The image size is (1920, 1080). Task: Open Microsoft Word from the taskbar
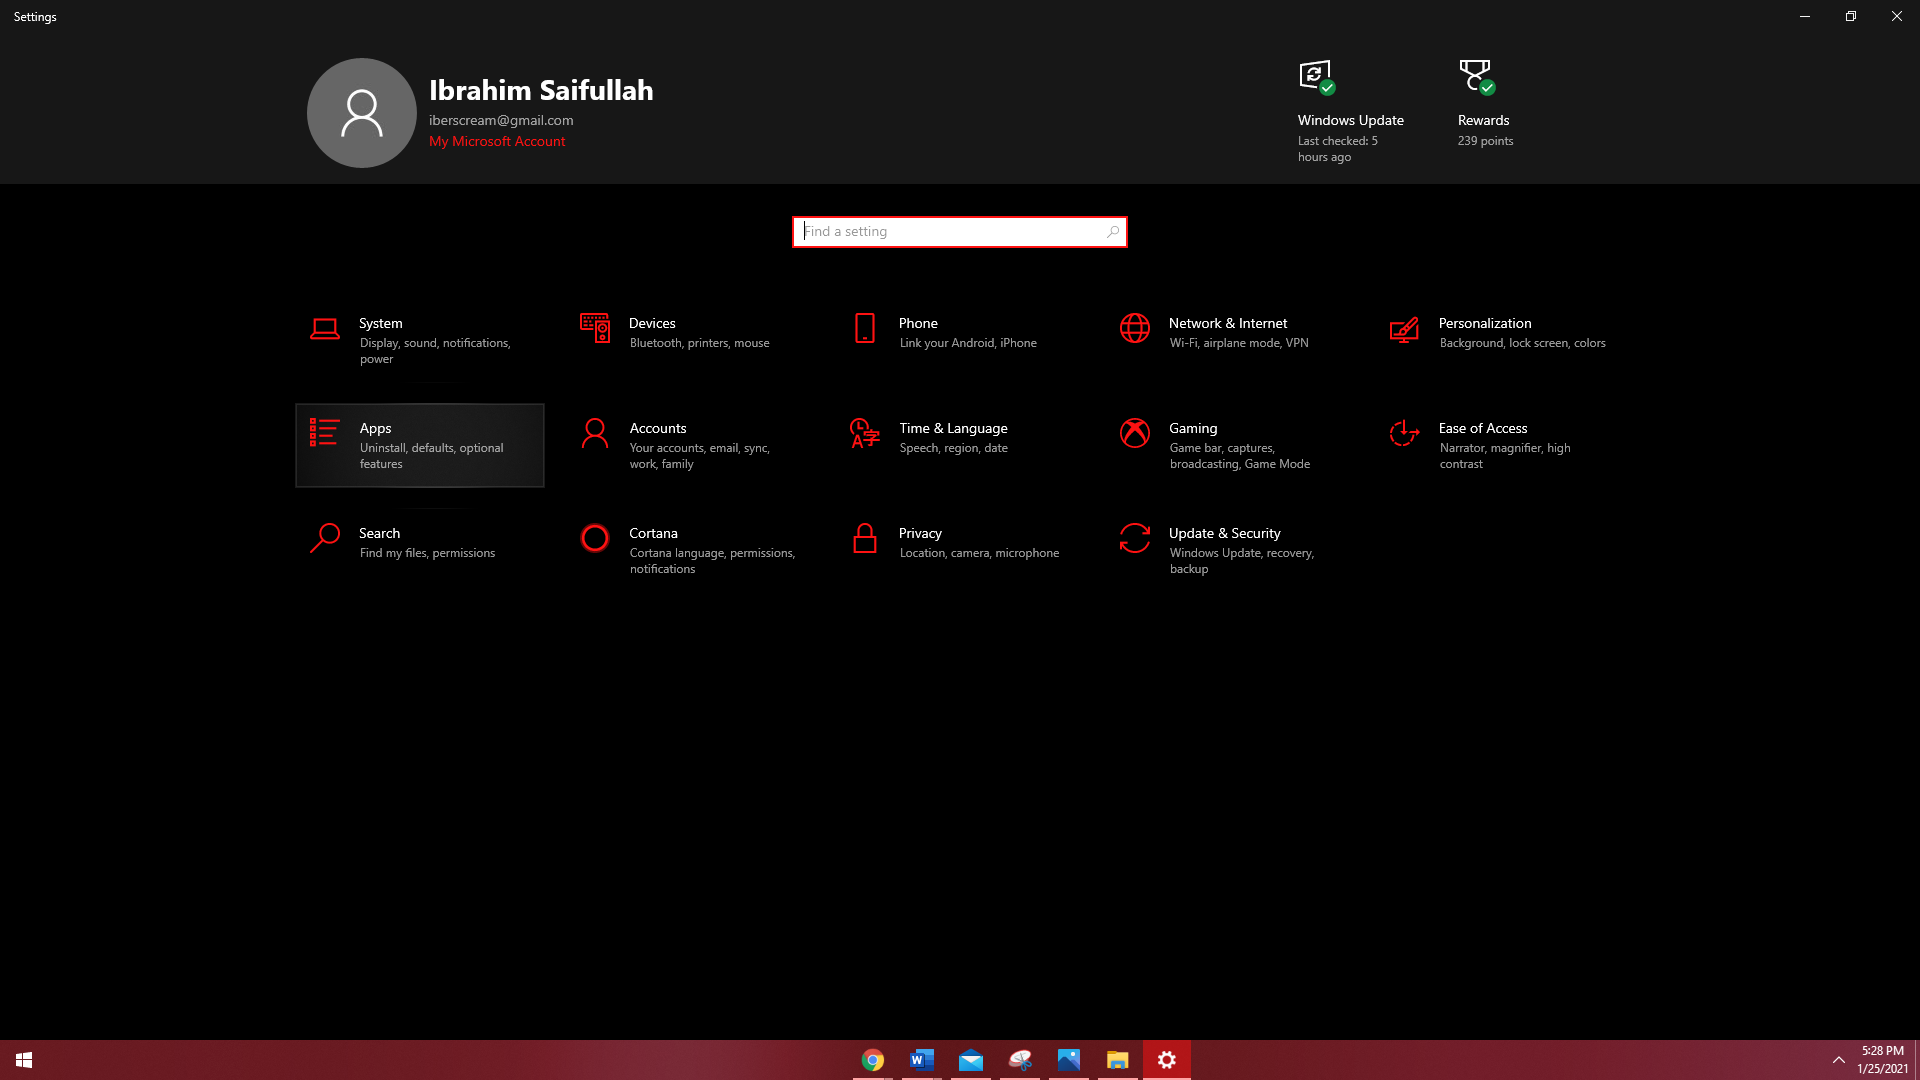pos(922,1060)
